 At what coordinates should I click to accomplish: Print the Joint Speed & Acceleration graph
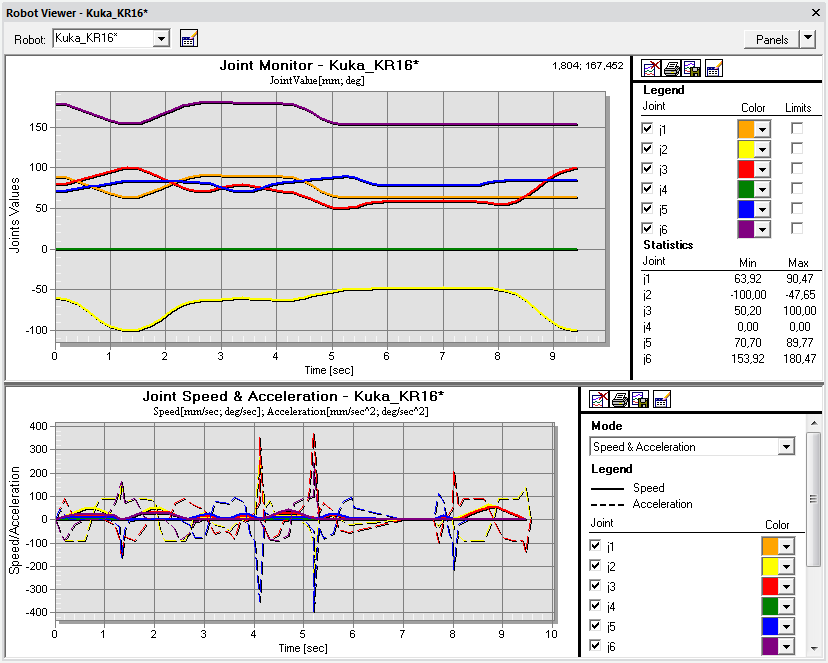(x=620, y=400)
